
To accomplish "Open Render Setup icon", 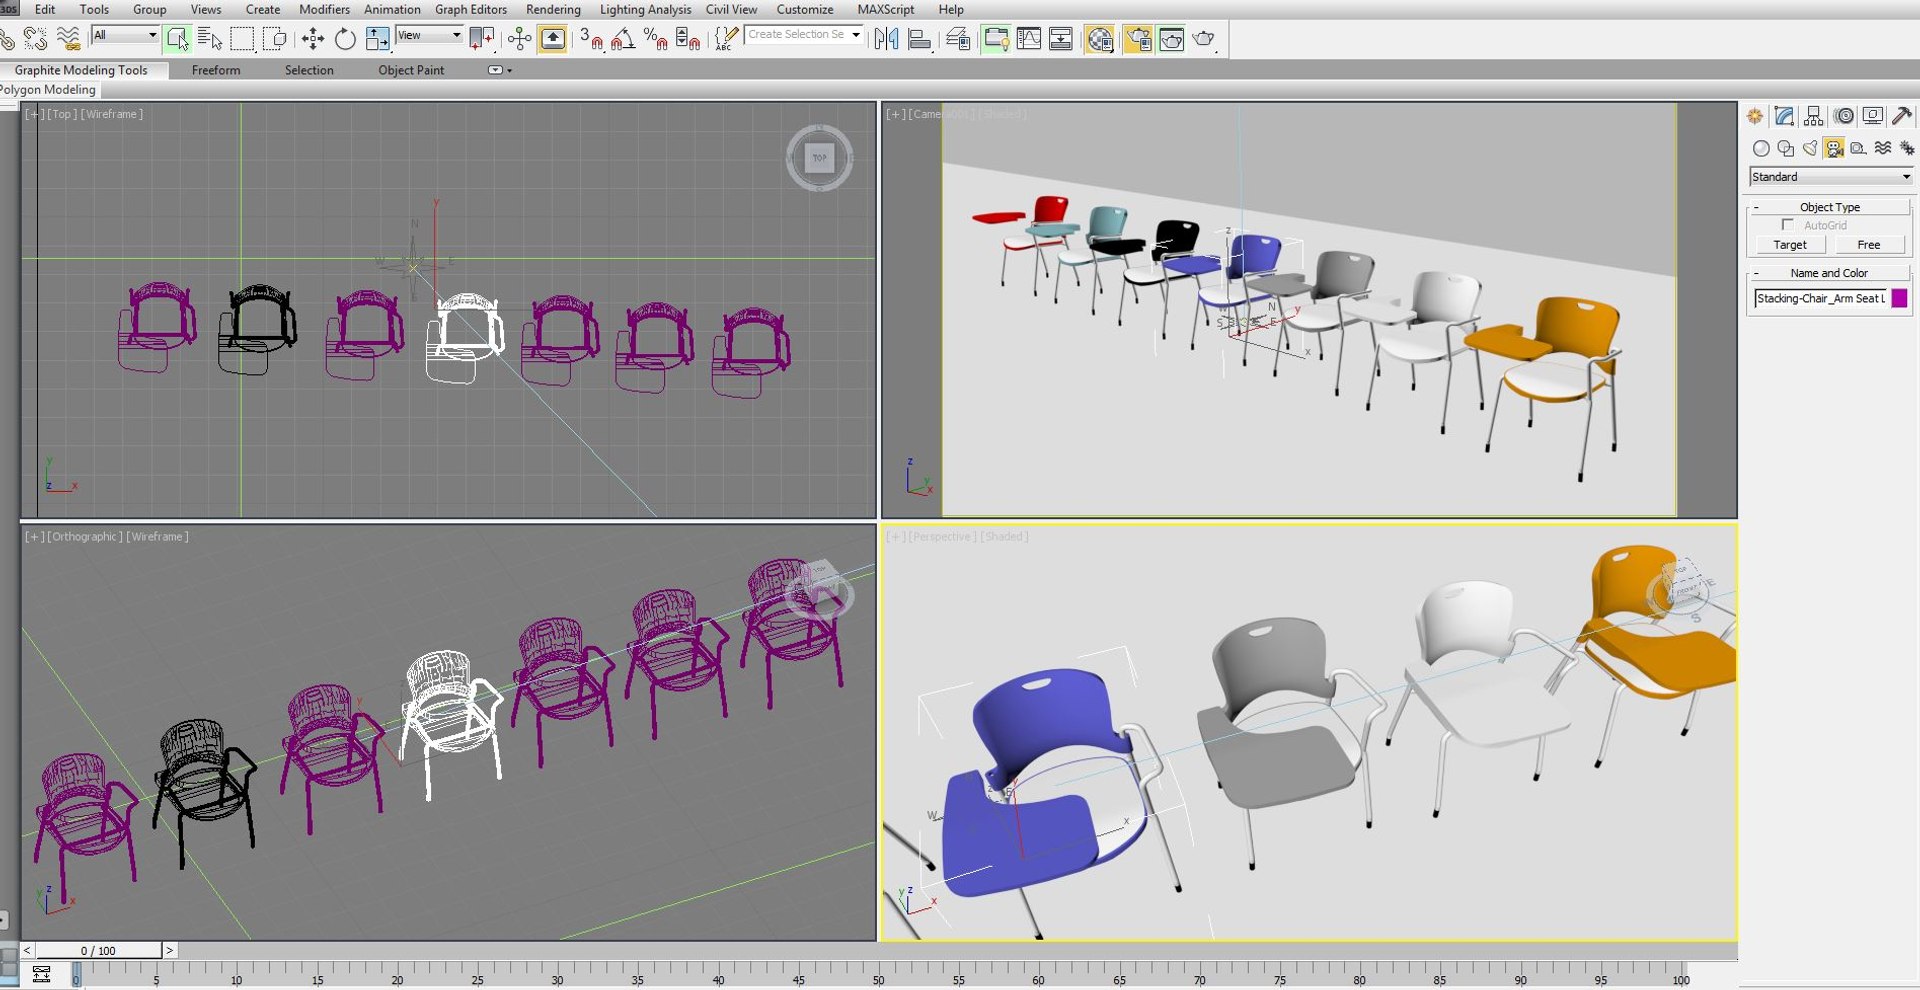I will click(1138, 39).
